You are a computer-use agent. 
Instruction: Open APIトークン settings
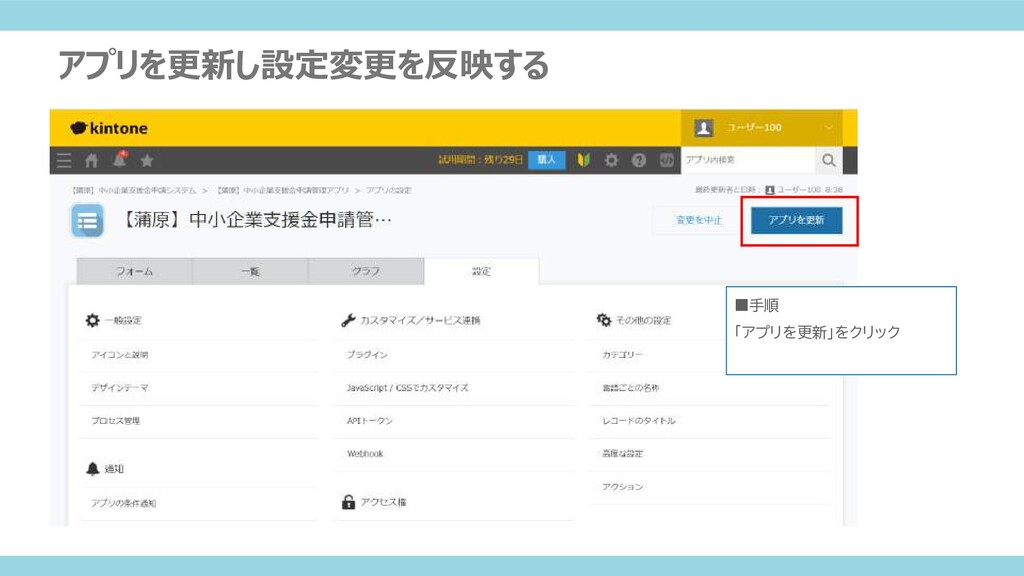pyautogui.click(x=370, y=421)
